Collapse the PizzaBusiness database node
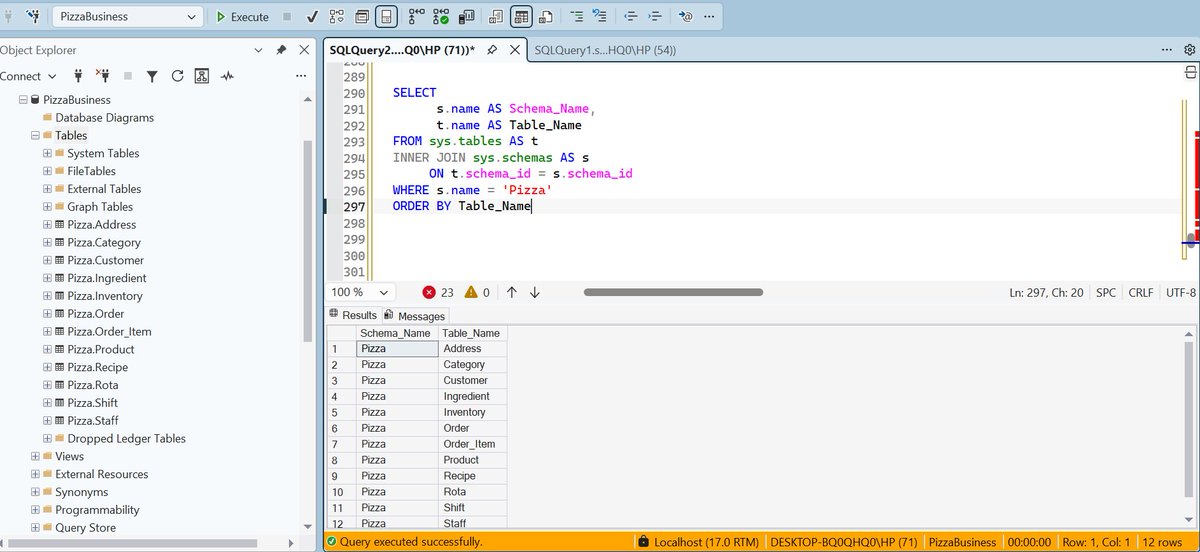This screenshot has width=1200, height=552. pyautogui.click(x=23, y=100)
